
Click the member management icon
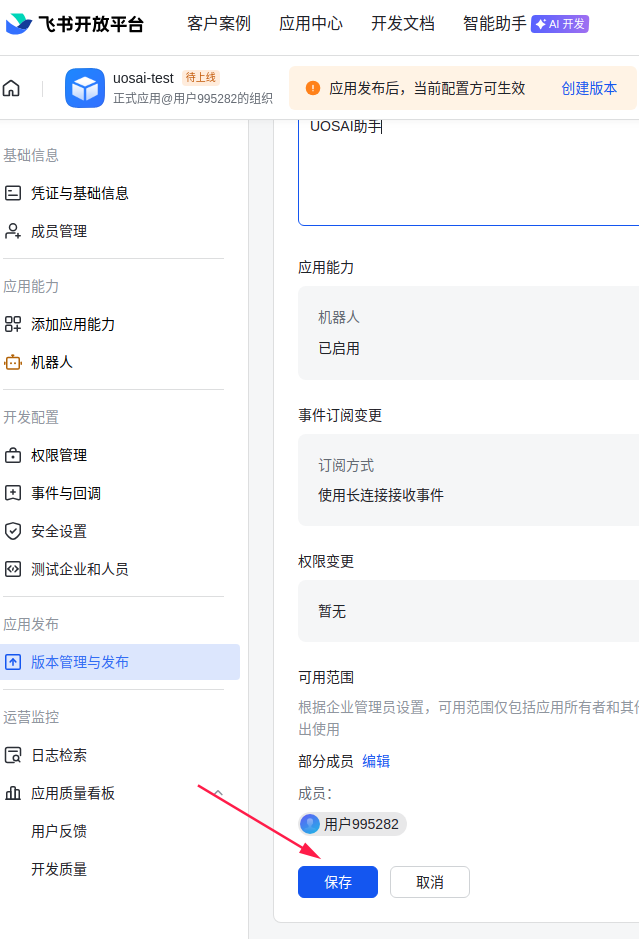coord(13,231)
